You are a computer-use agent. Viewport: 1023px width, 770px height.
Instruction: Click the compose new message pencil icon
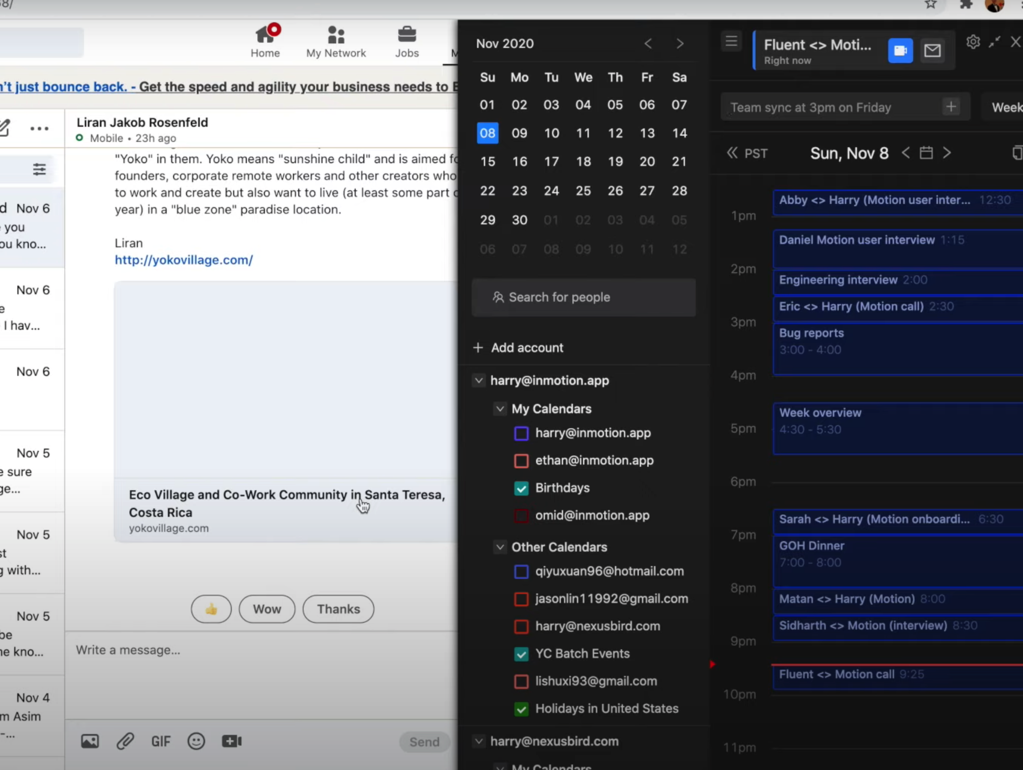4,128
